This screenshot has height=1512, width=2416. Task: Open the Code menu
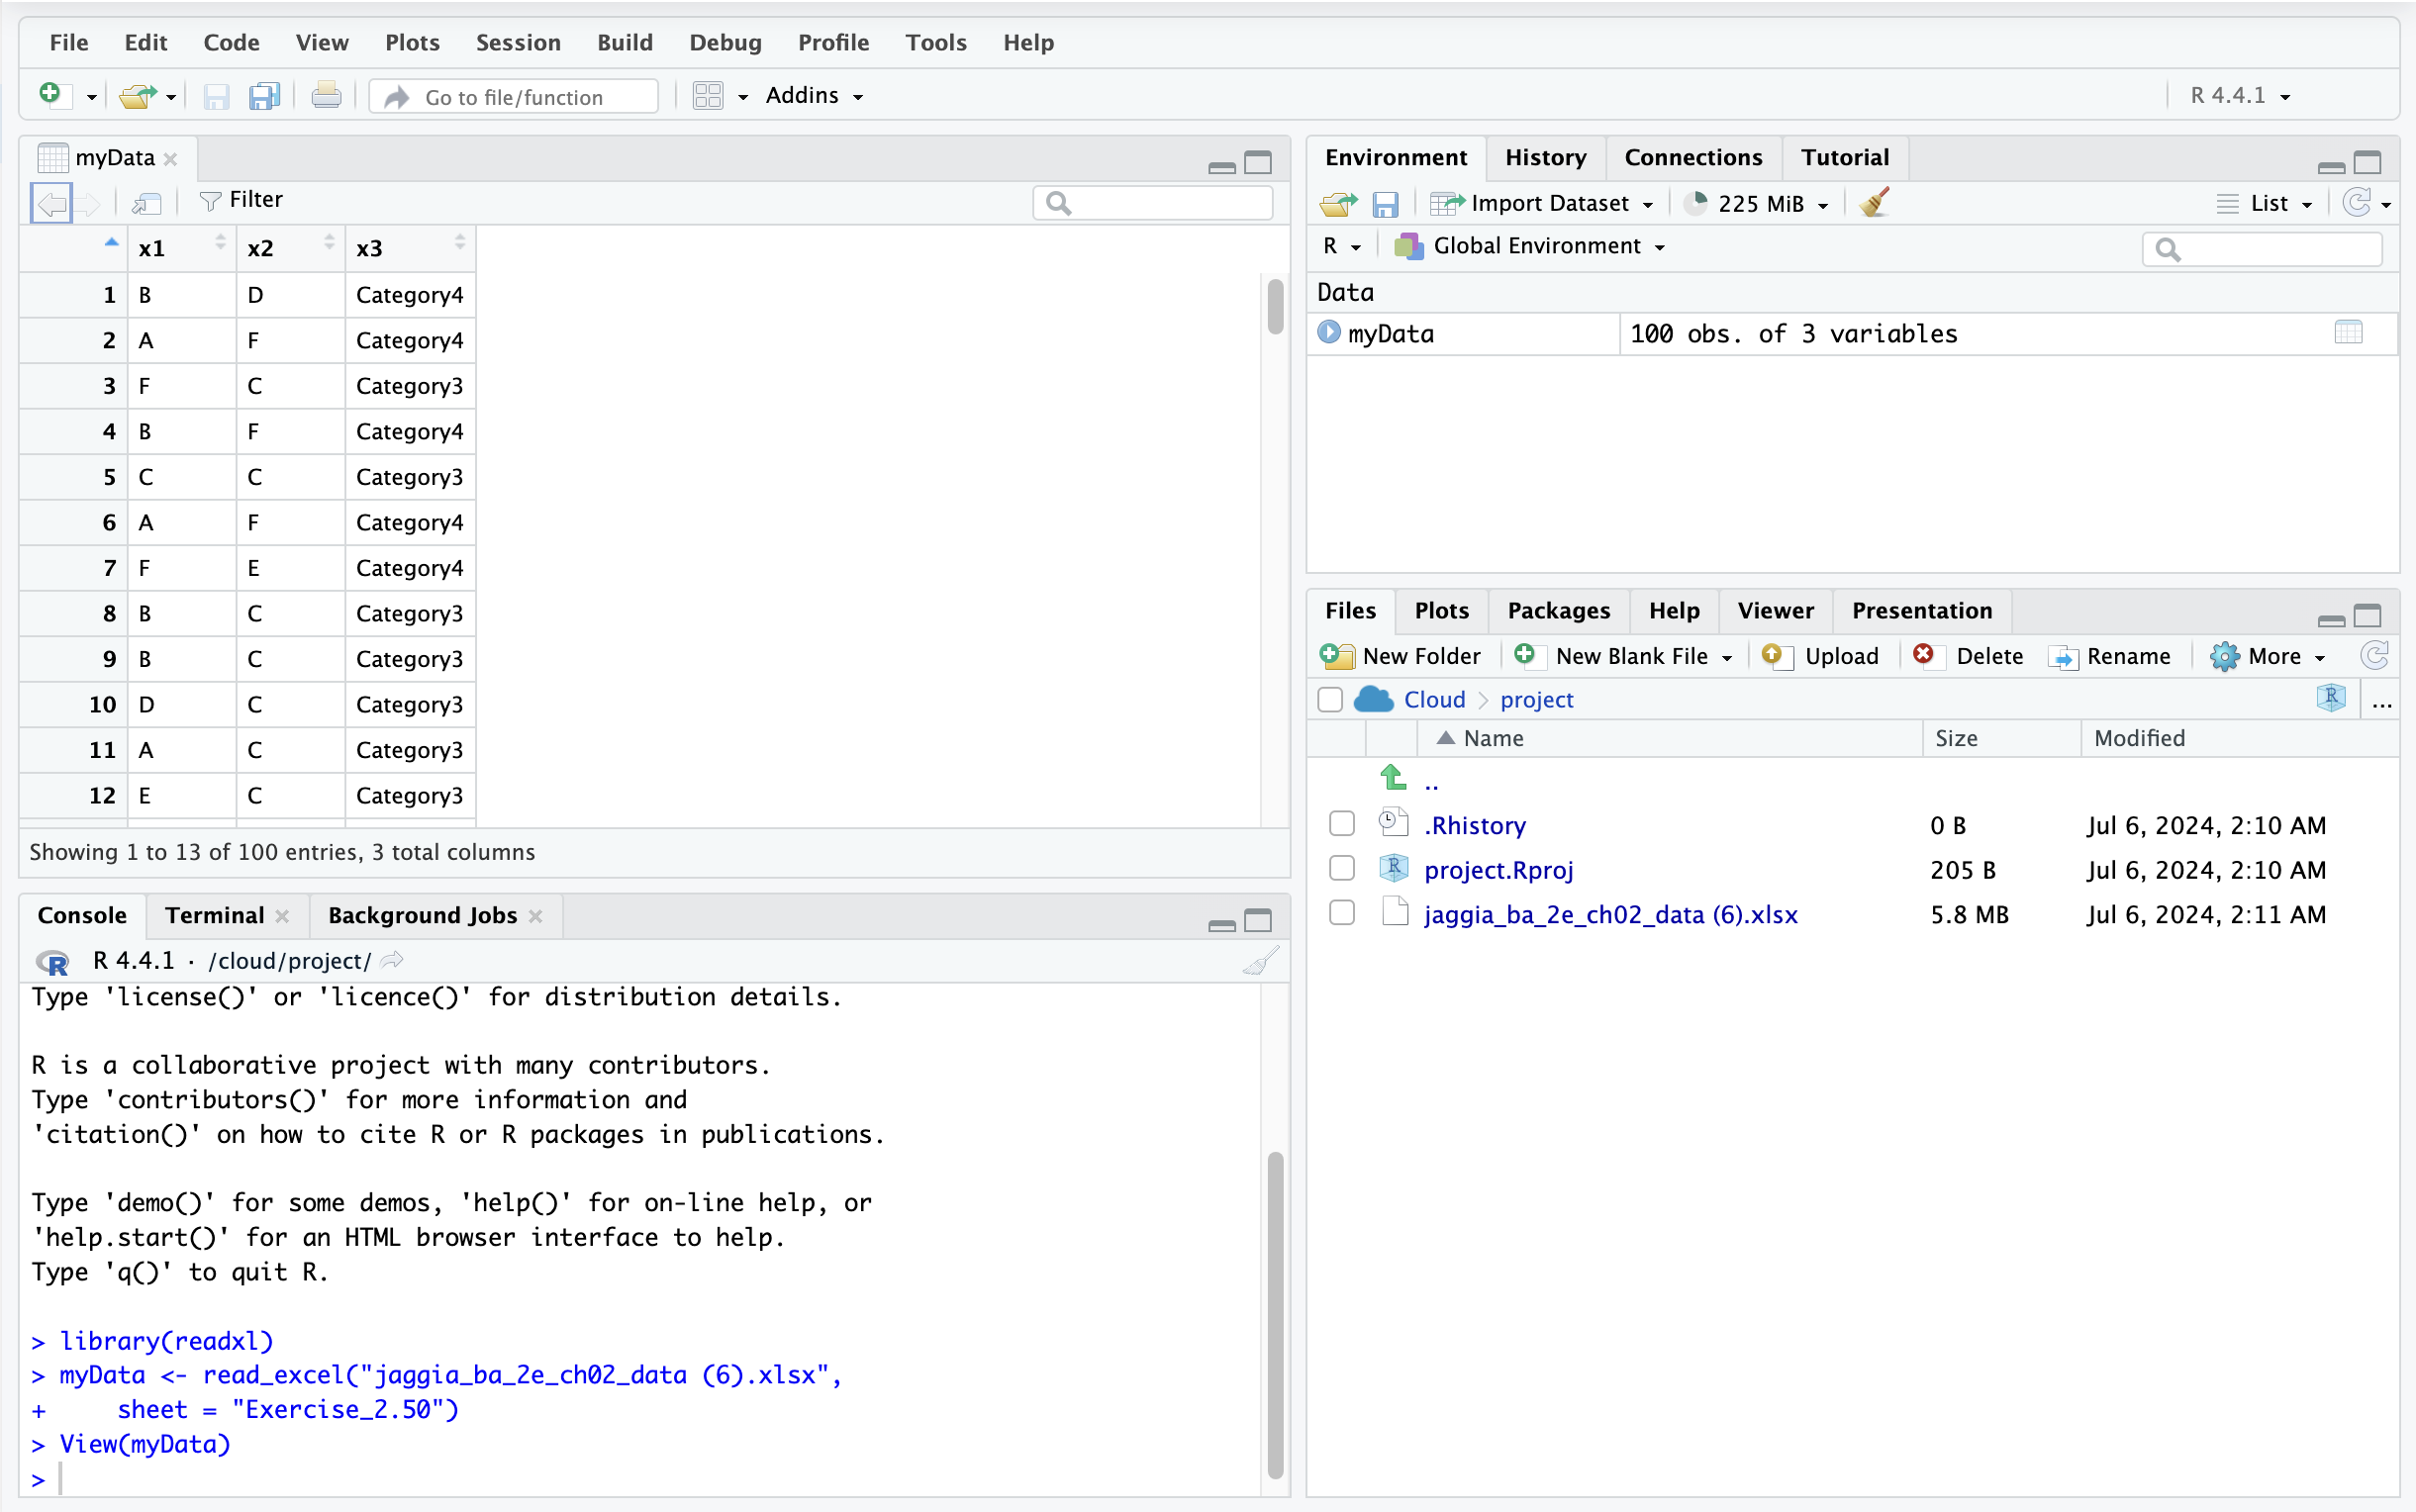pos(231,42)
